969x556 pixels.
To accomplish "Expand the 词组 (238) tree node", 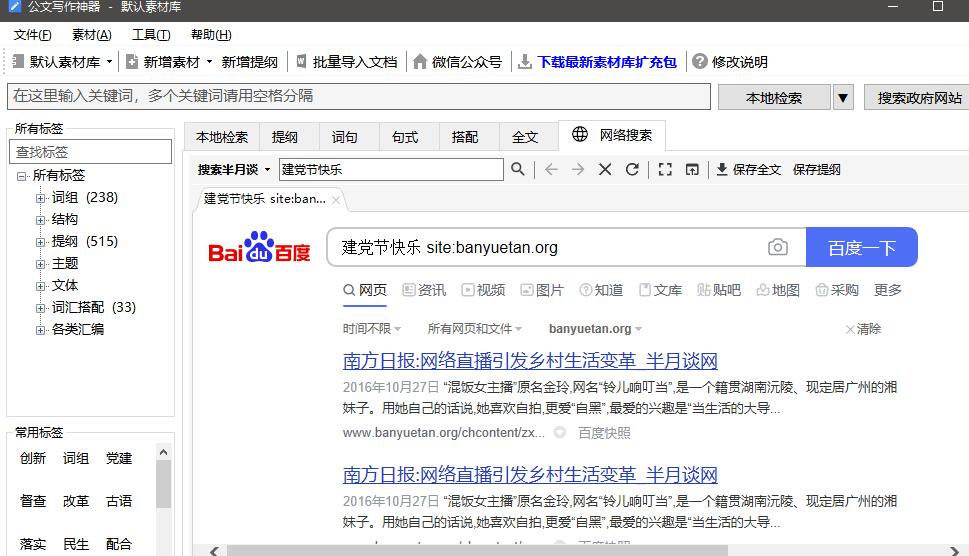I will tap(40, 198).
